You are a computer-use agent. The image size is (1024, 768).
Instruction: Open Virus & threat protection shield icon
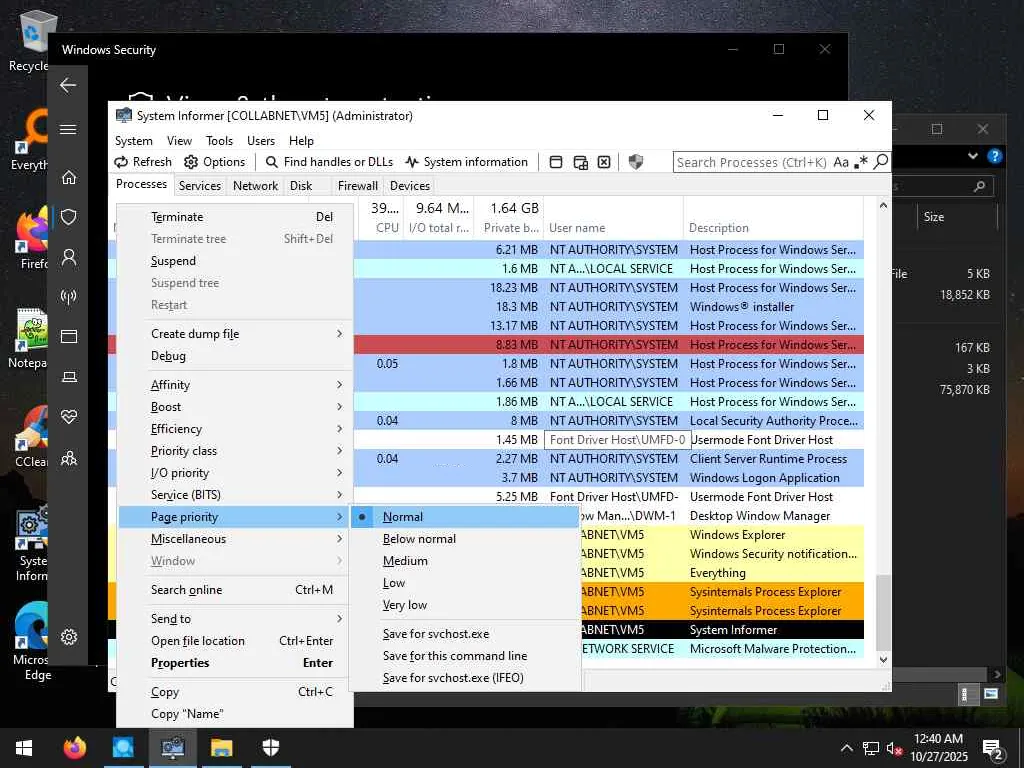[69, 217]
